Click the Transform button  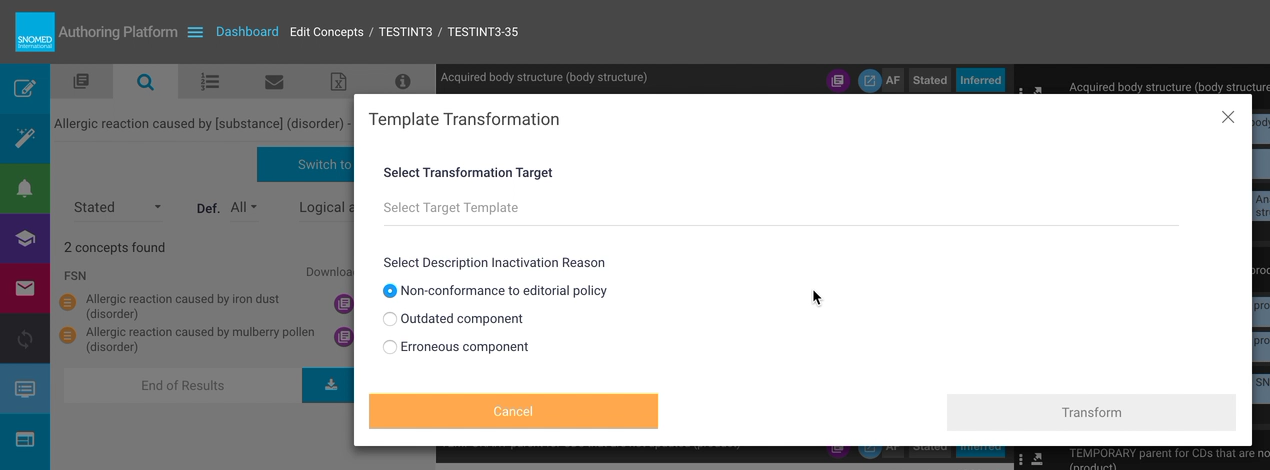(x=1091, y=412)
